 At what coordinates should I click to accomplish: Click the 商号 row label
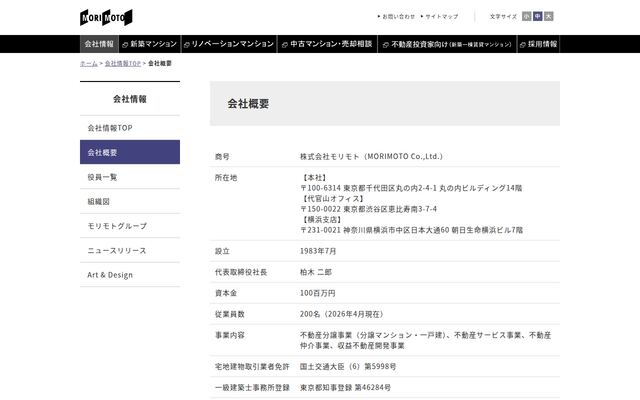[222, 156]
